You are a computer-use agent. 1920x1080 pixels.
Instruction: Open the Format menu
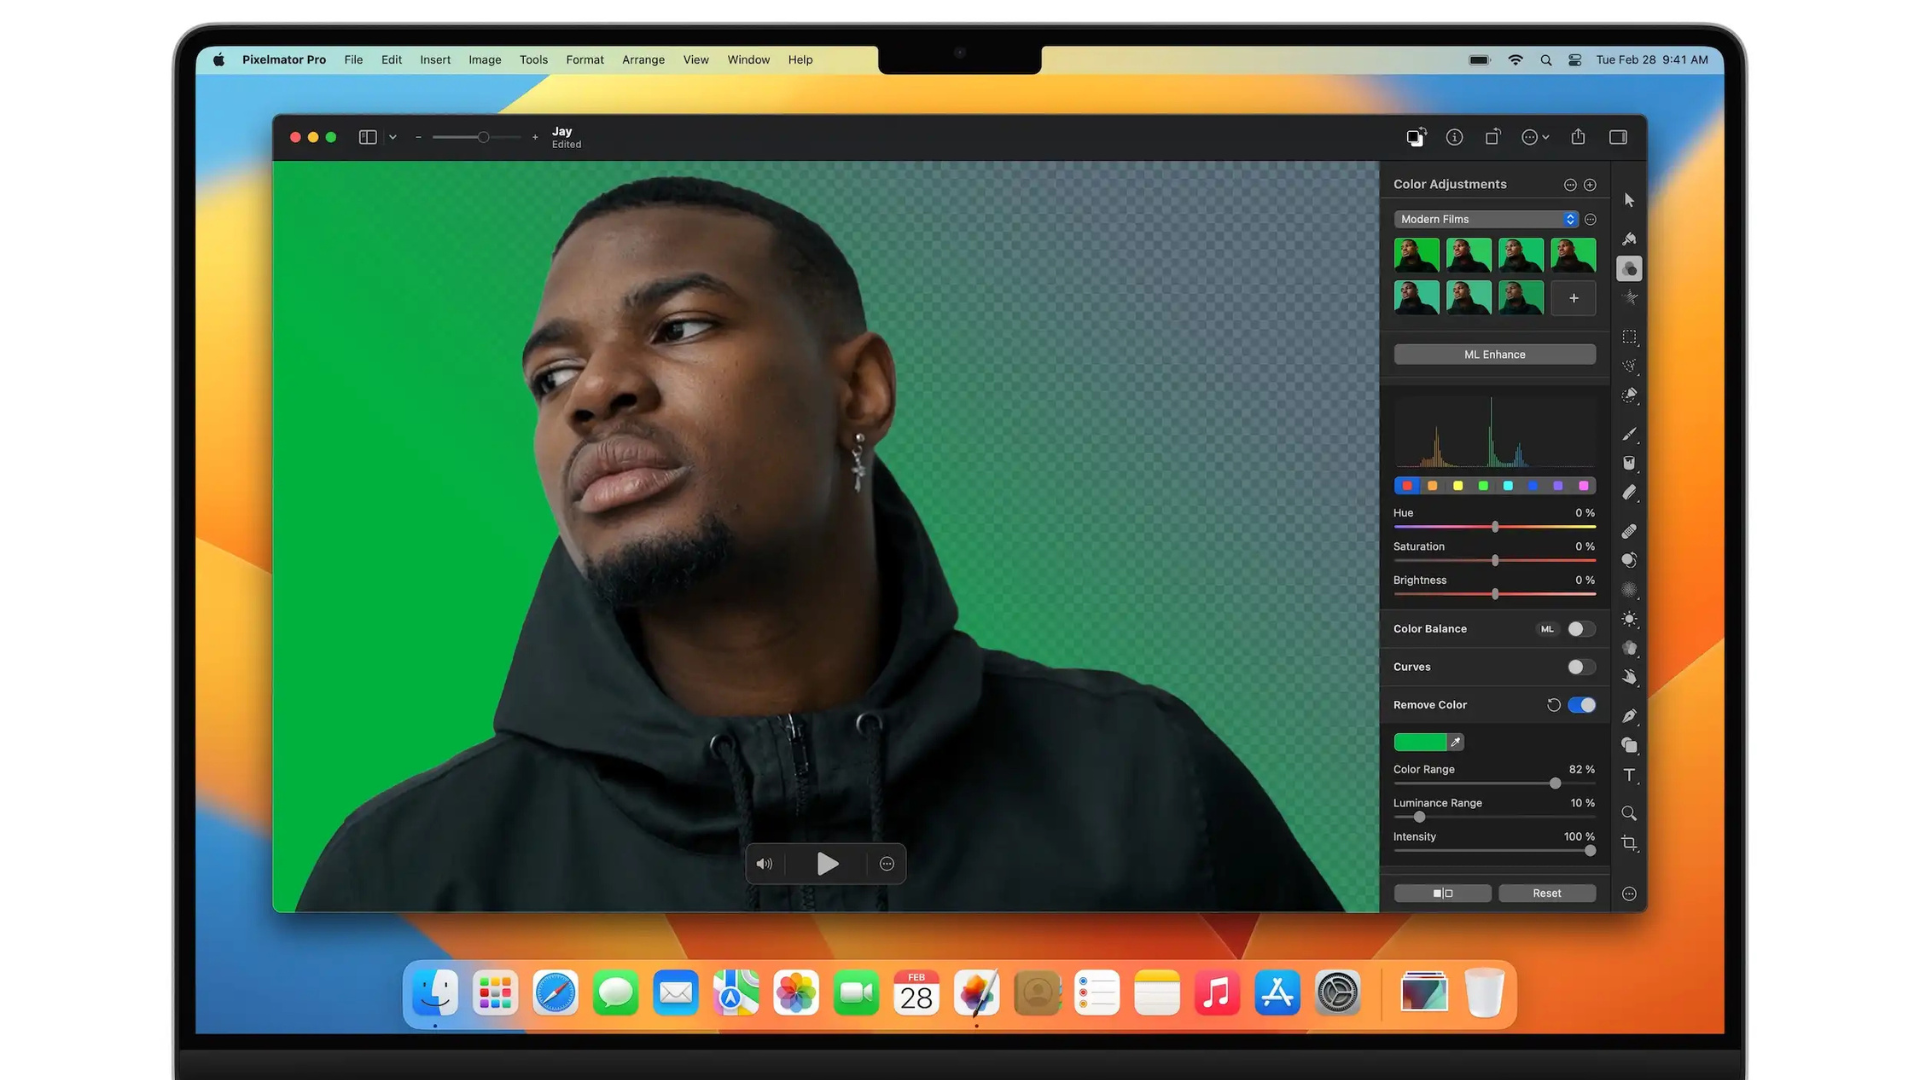pos(584,60)
